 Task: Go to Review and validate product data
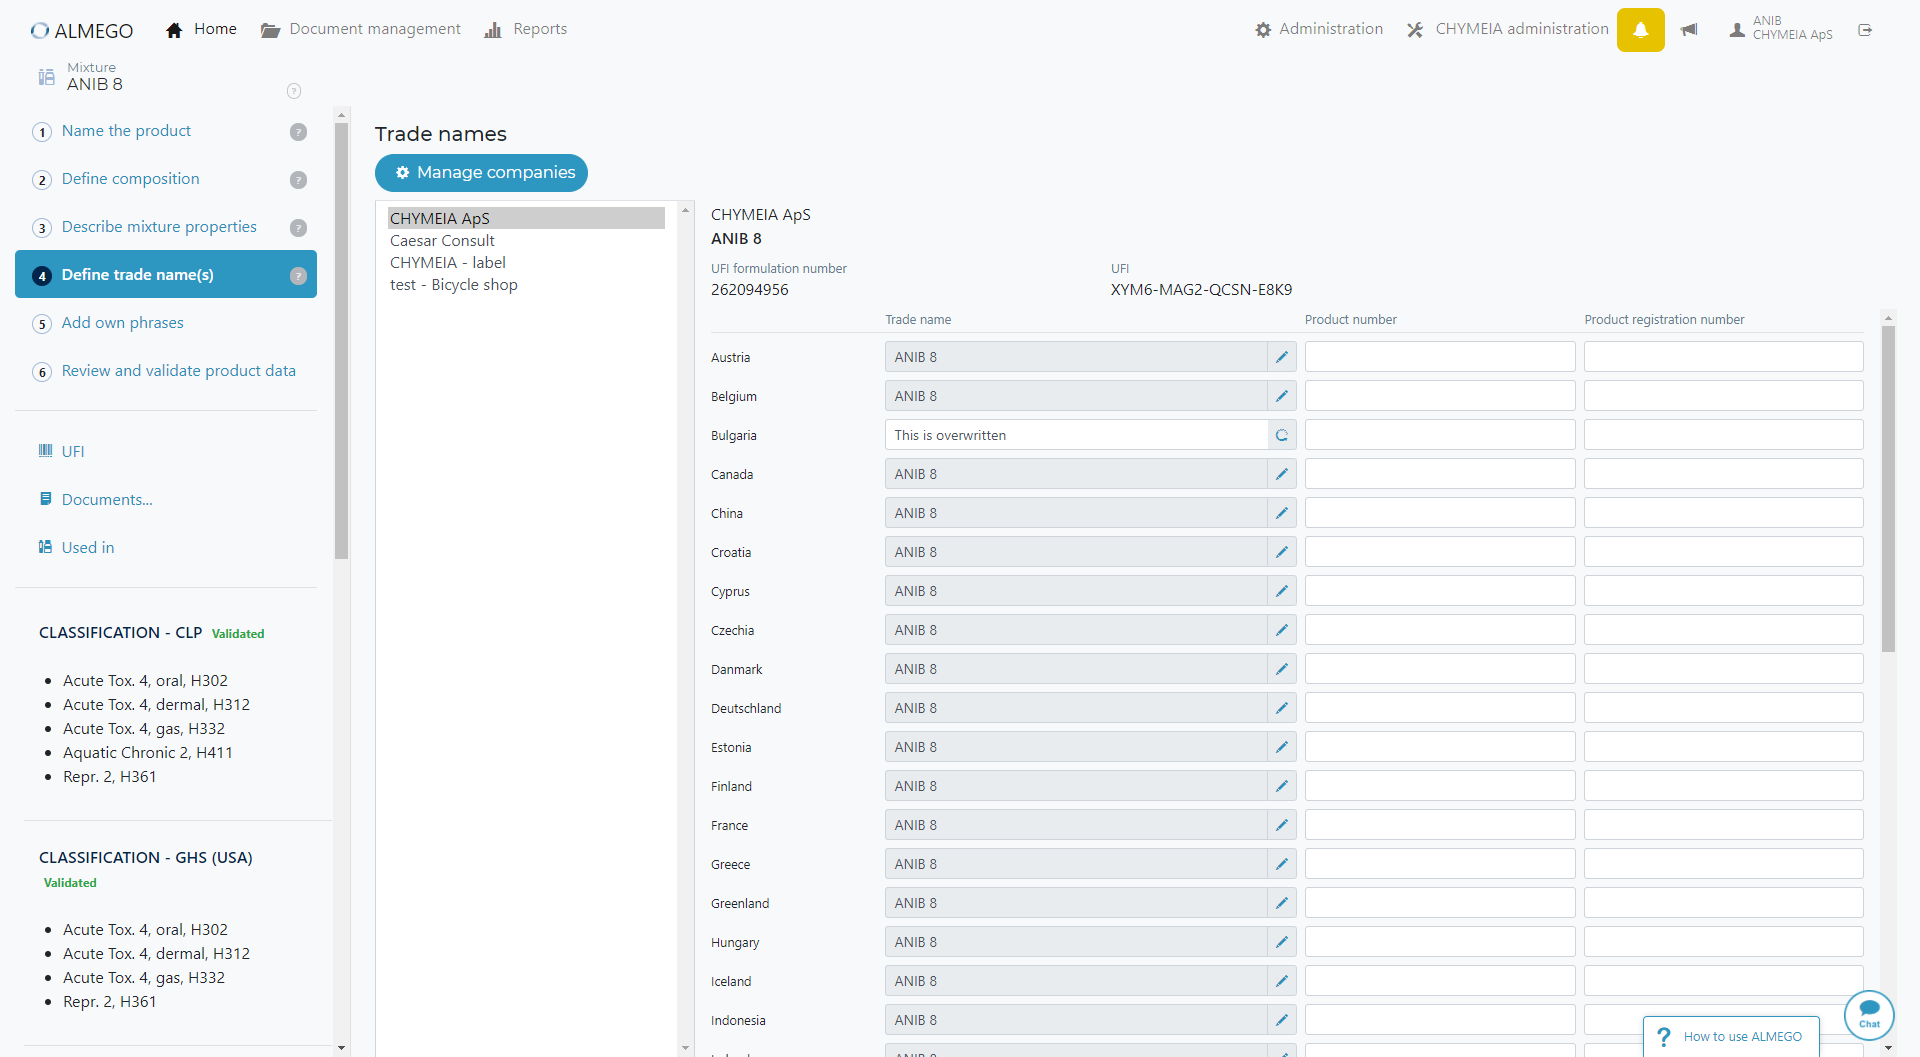point(178,371)
